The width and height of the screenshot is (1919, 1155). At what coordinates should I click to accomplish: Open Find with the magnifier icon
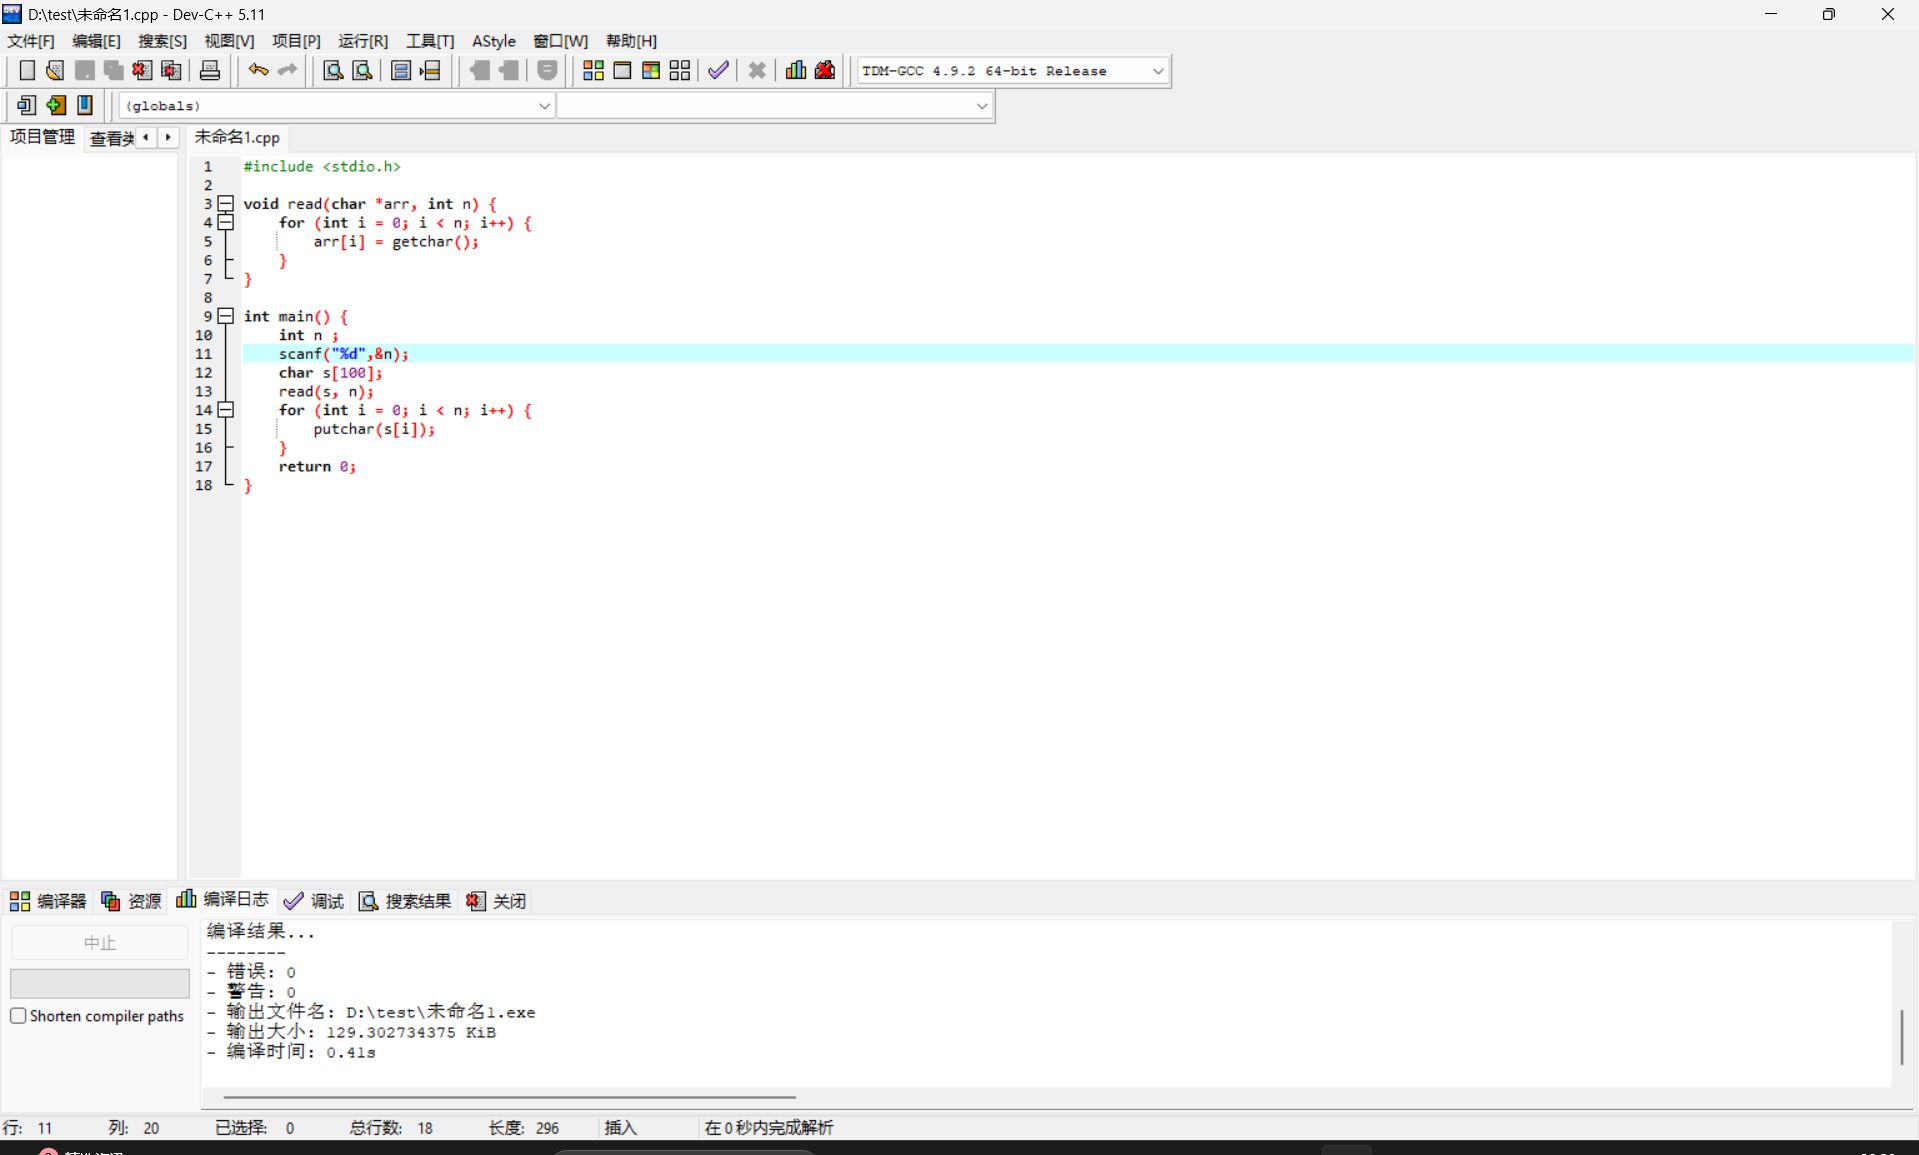(x=333, y=70)
